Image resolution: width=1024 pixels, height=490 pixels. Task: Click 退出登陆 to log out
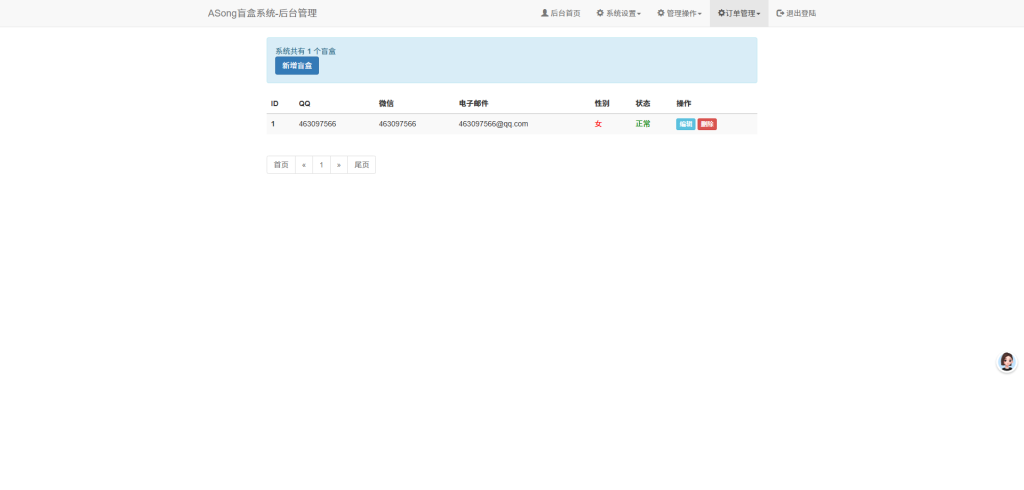[x=796, y=13]
